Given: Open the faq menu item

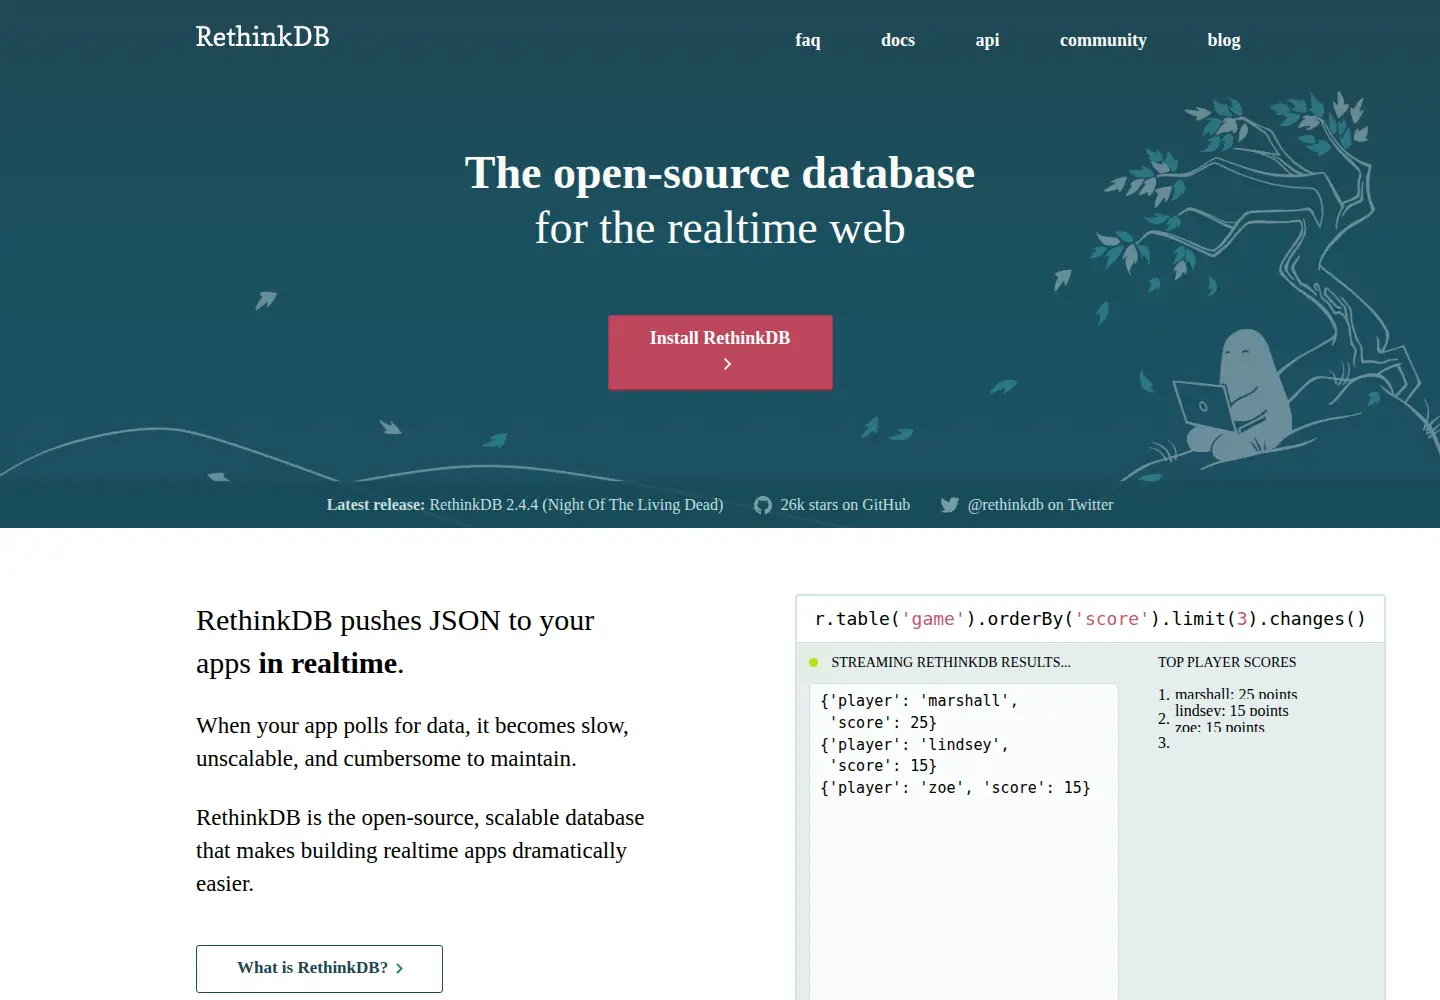Looking at the screenshot, I should [808, 40].
